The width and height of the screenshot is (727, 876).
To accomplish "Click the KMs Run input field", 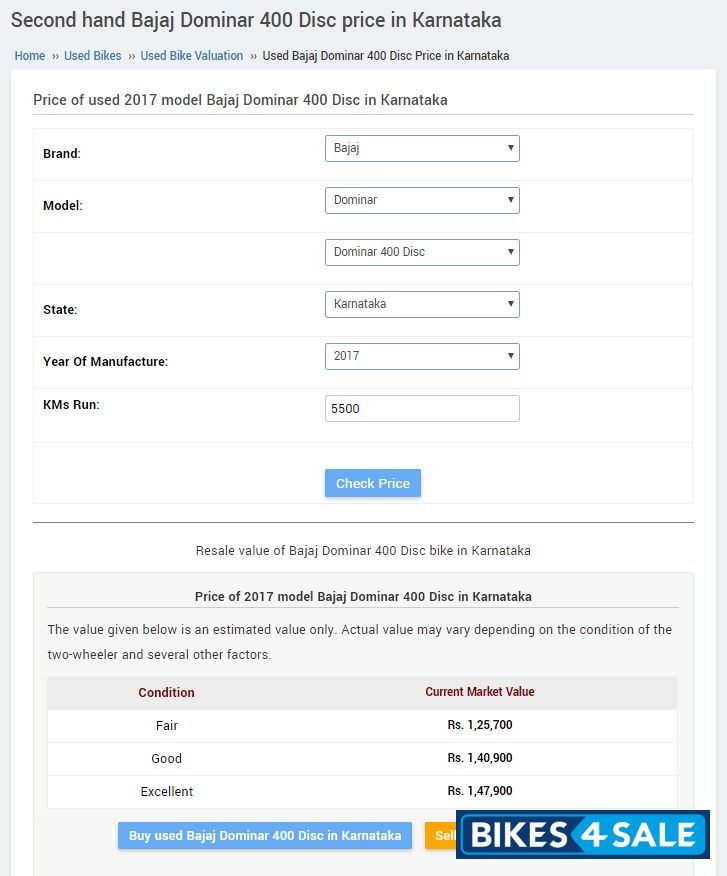I will [x=422, y=408].
